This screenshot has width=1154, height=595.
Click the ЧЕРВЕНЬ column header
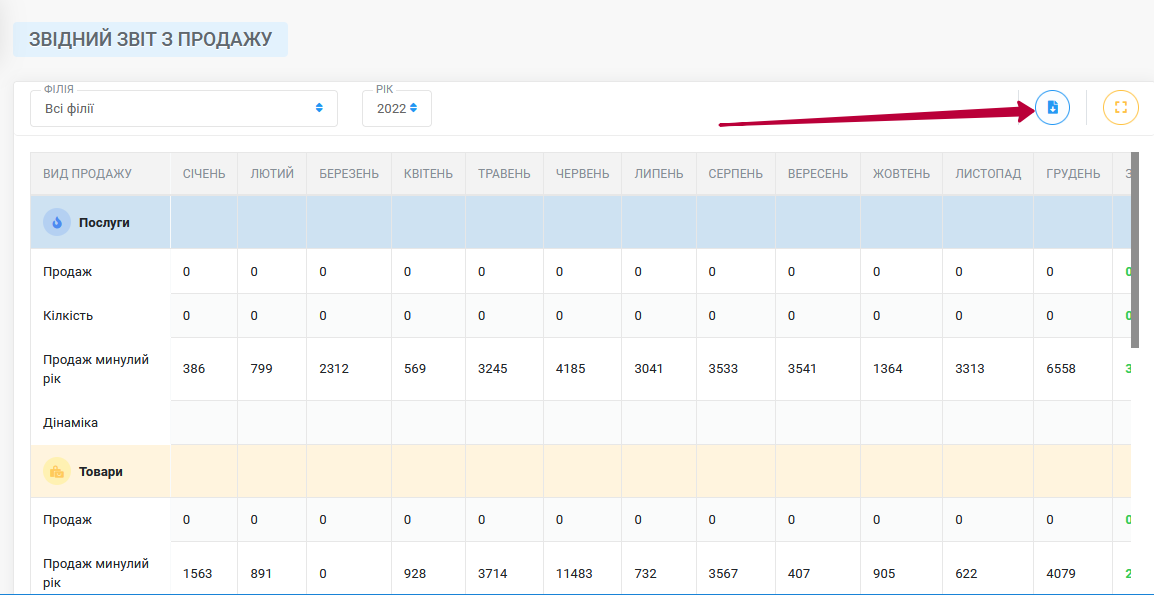coord(583,174)
